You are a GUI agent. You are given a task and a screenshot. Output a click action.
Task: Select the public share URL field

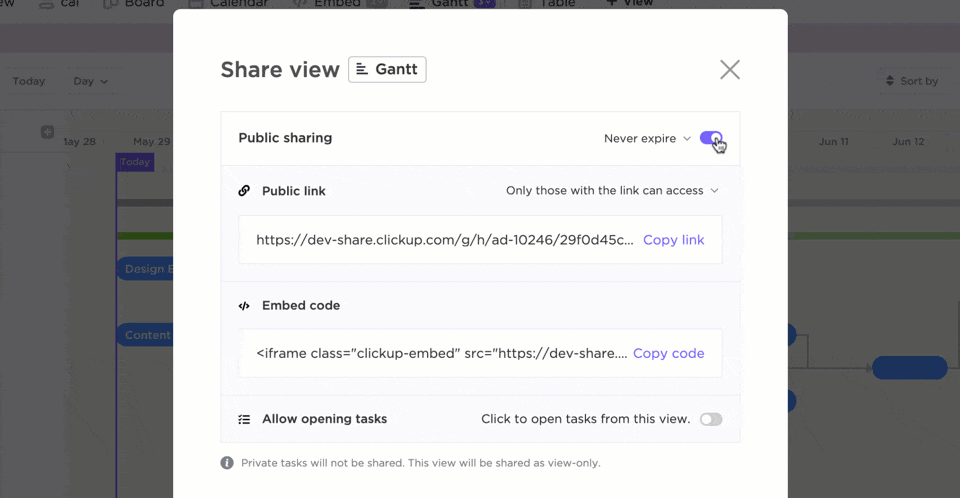[x=444, y=240]
